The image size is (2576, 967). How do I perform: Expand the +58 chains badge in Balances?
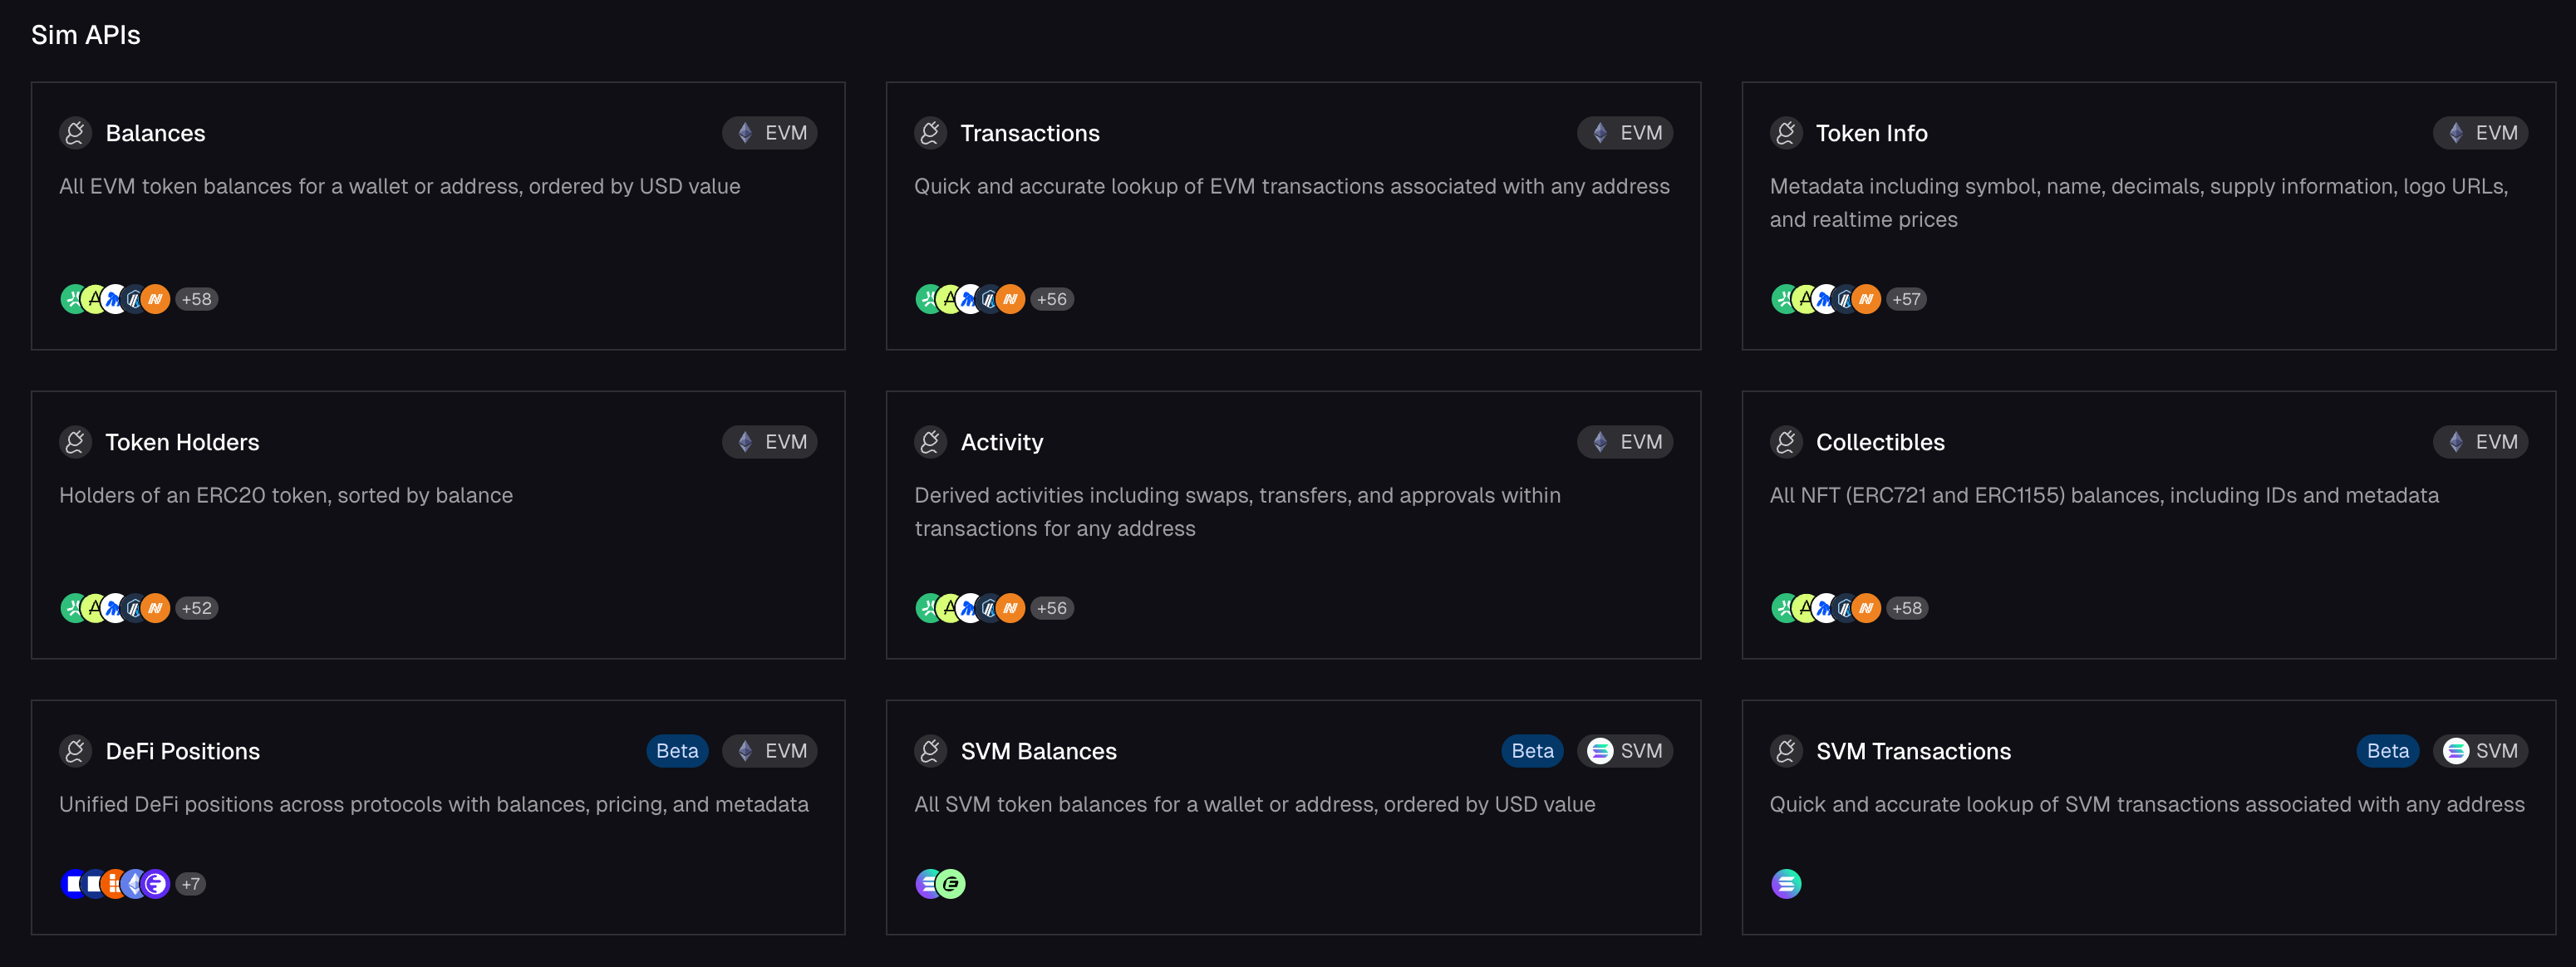pyautogui.click(x=197, y=299)
